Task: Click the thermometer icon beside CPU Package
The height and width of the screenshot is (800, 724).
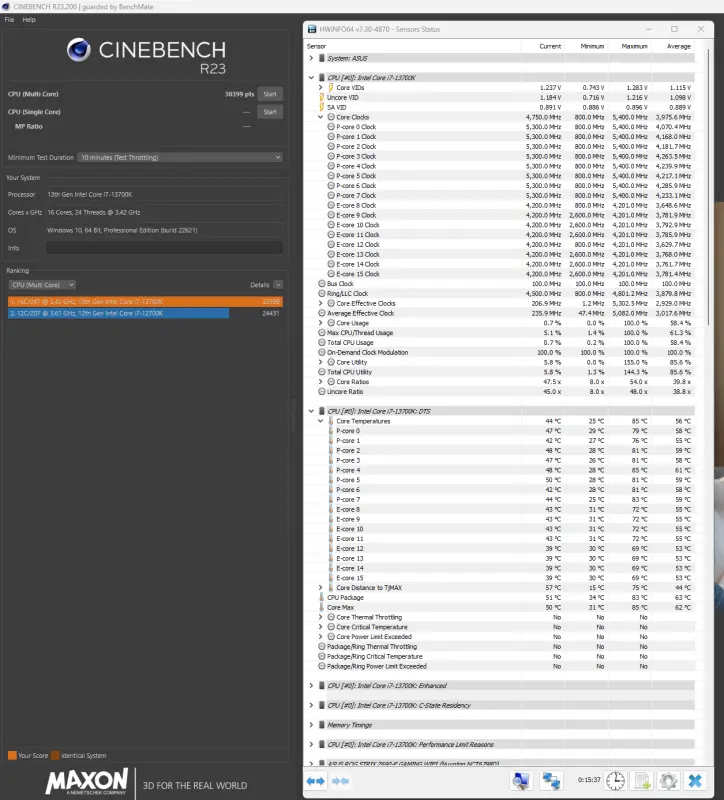Action: coord(321,597)
